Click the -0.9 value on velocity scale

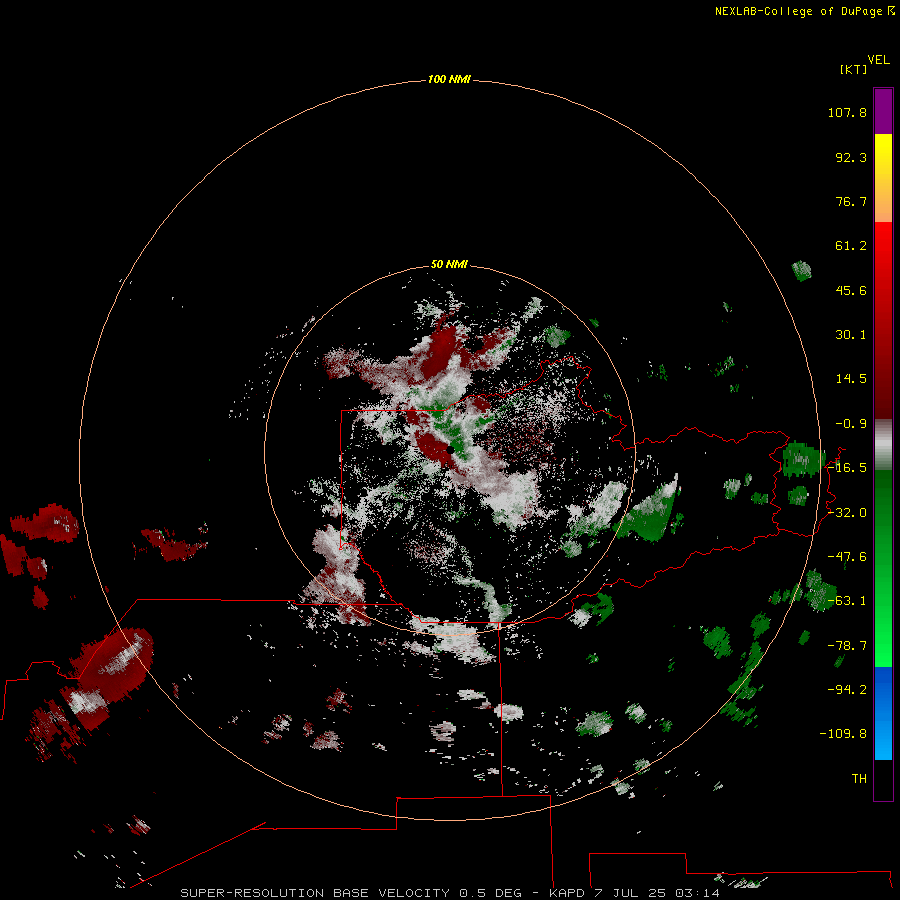click(x=851, y=424)
